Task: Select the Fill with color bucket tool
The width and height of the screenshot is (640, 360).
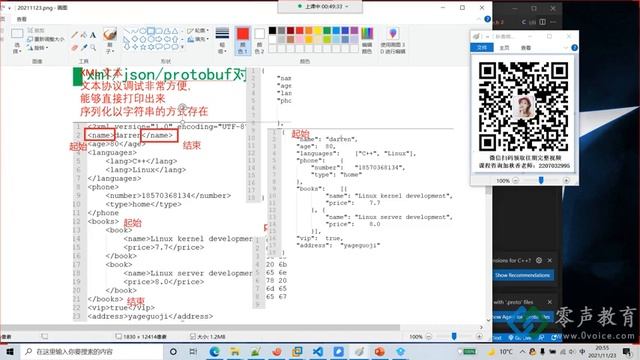Action: pos(84,35)
